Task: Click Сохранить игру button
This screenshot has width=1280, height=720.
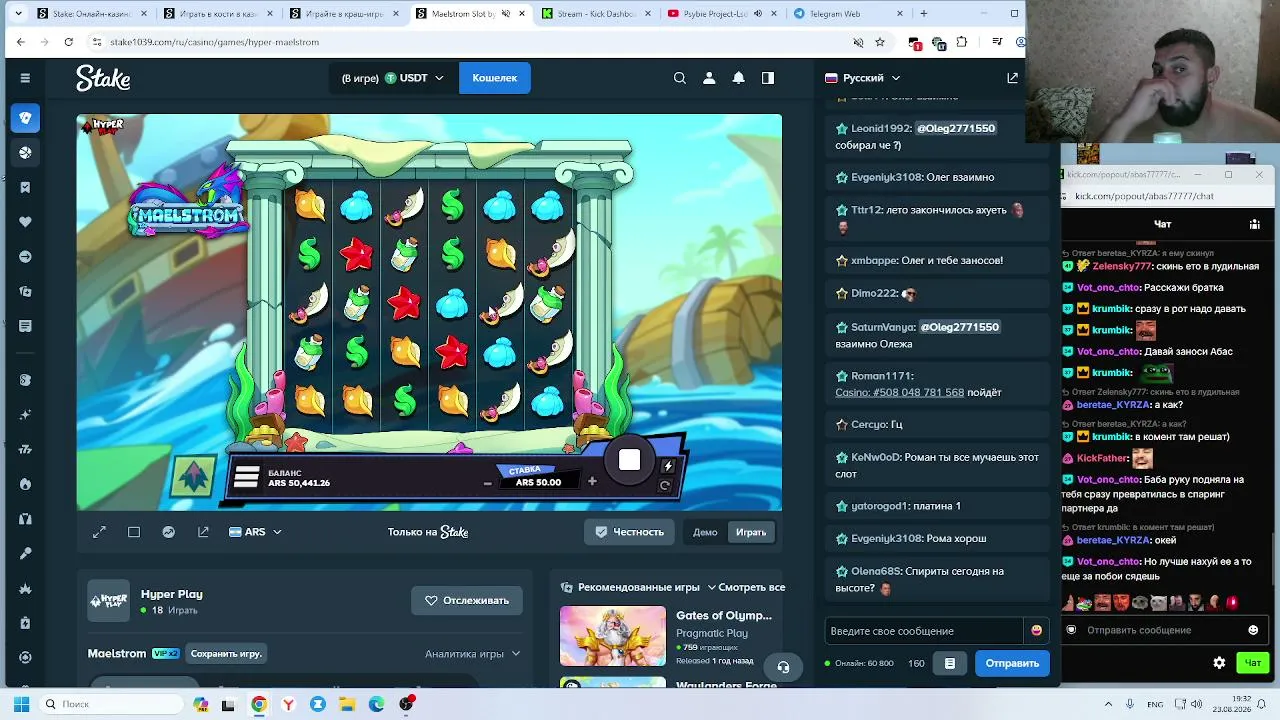Action: pos(226,654)
